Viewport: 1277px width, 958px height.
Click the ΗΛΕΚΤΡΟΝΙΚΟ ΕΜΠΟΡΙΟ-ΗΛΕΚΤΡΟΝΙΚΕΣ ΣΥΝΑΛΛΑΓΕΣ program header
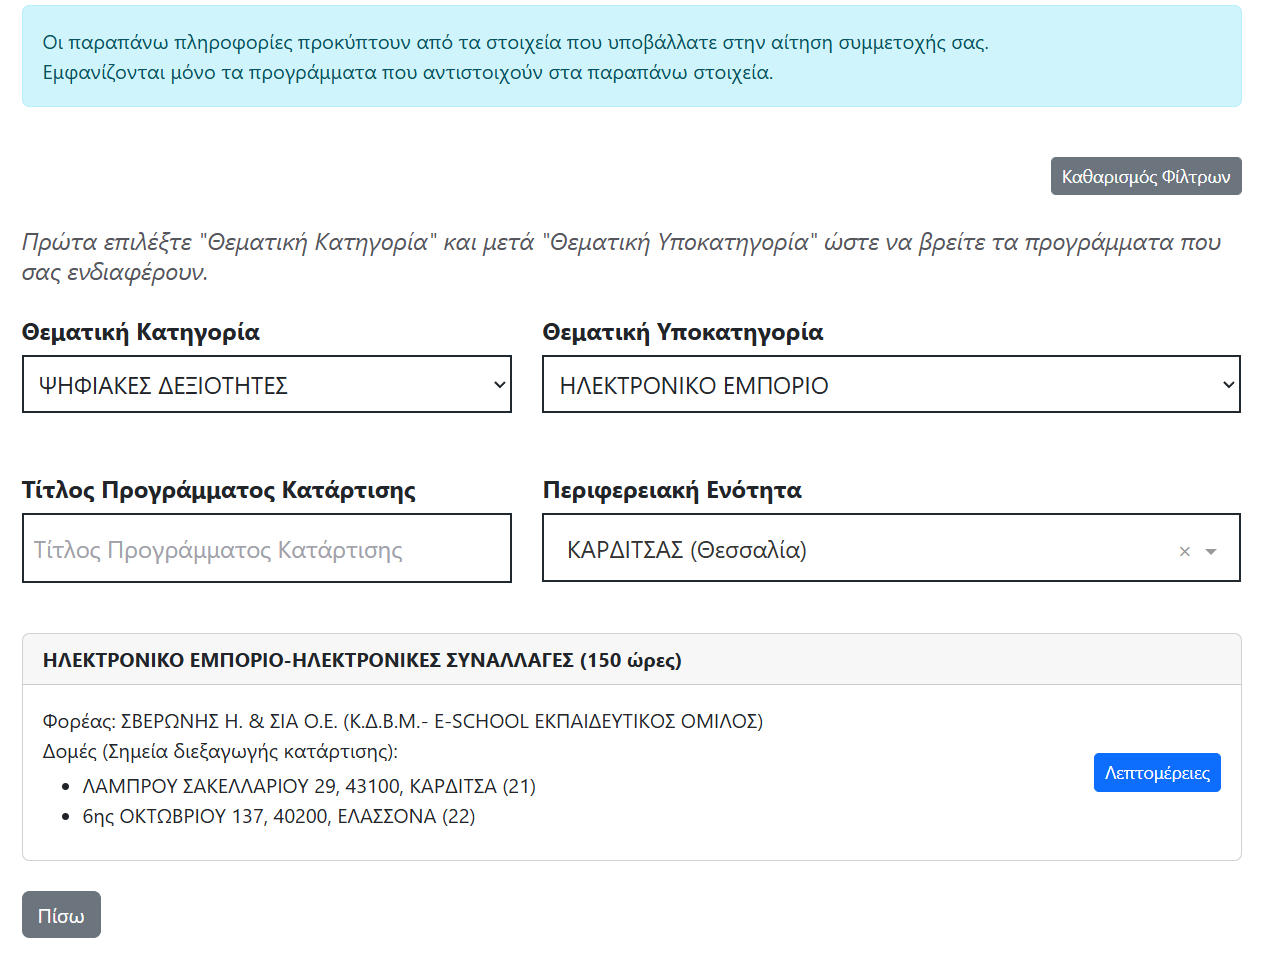(362, 660)
